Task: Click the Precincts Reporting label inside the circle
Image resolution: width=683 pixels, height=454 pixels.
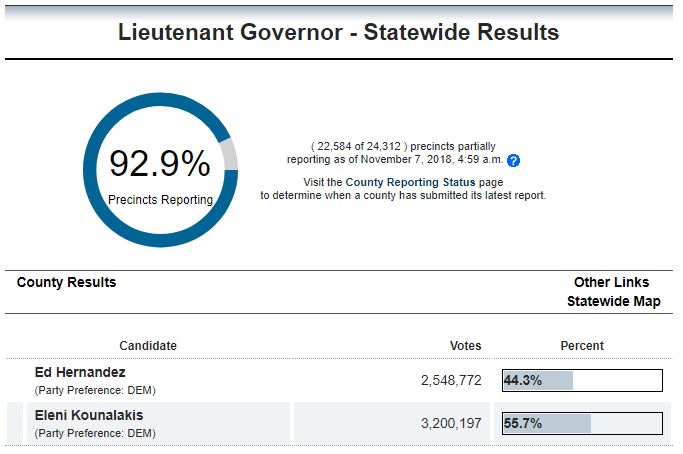Action: [x=160, y=200]
